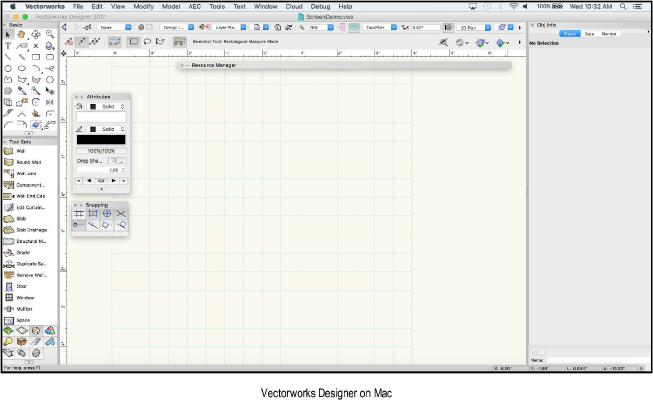Click the Polygonal marquee mode icon

[160, 41]
